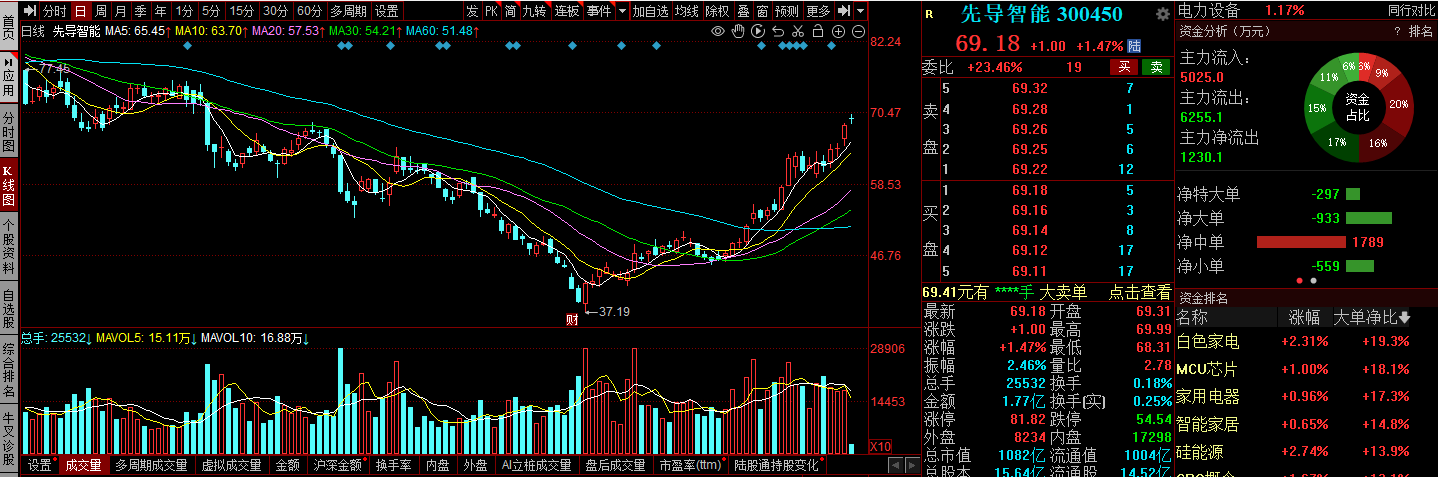The image size is (1438, 477).
Task: Click the replay play-circle icon
Action: tap(758, 32)
